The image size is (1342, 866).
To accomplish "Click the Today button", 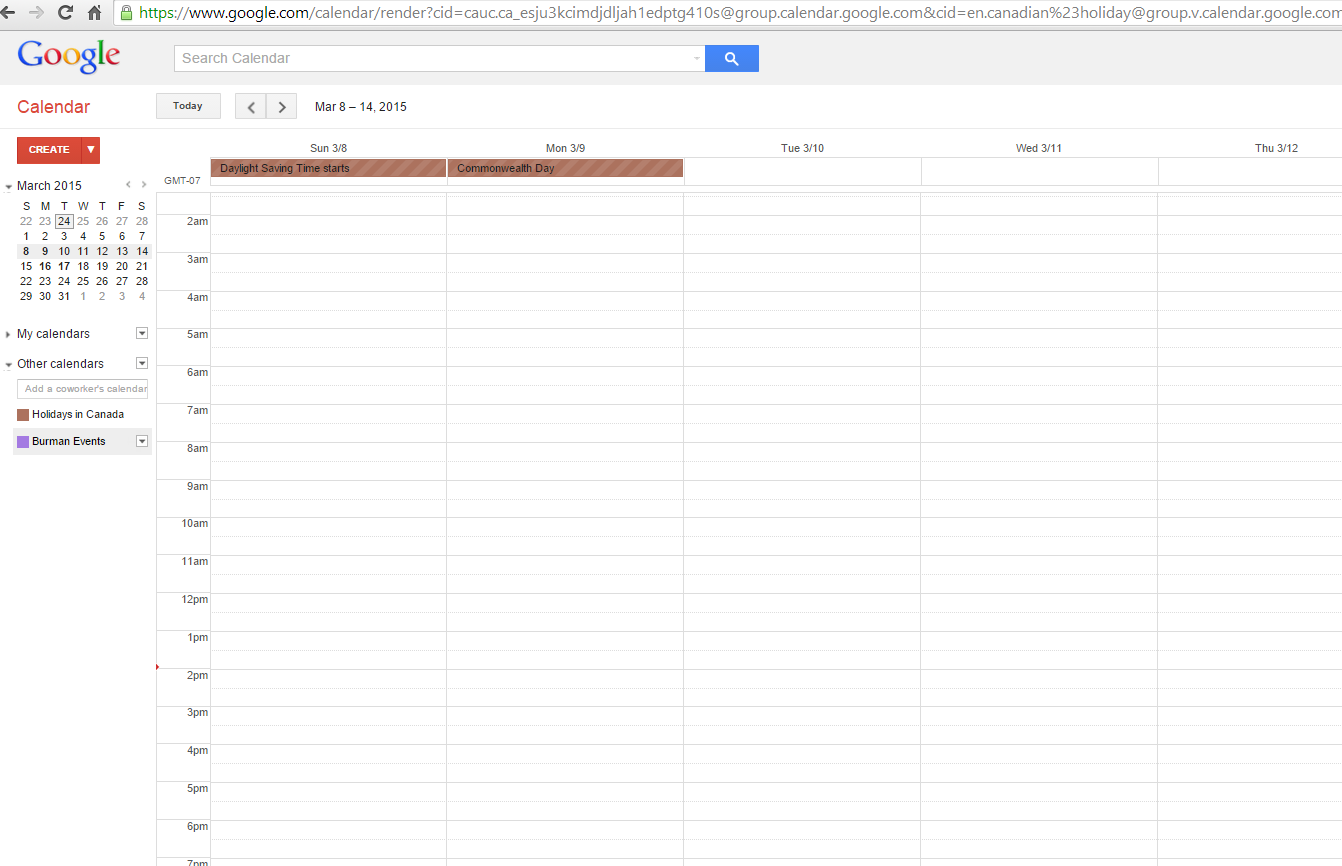I will coord(188,106).
